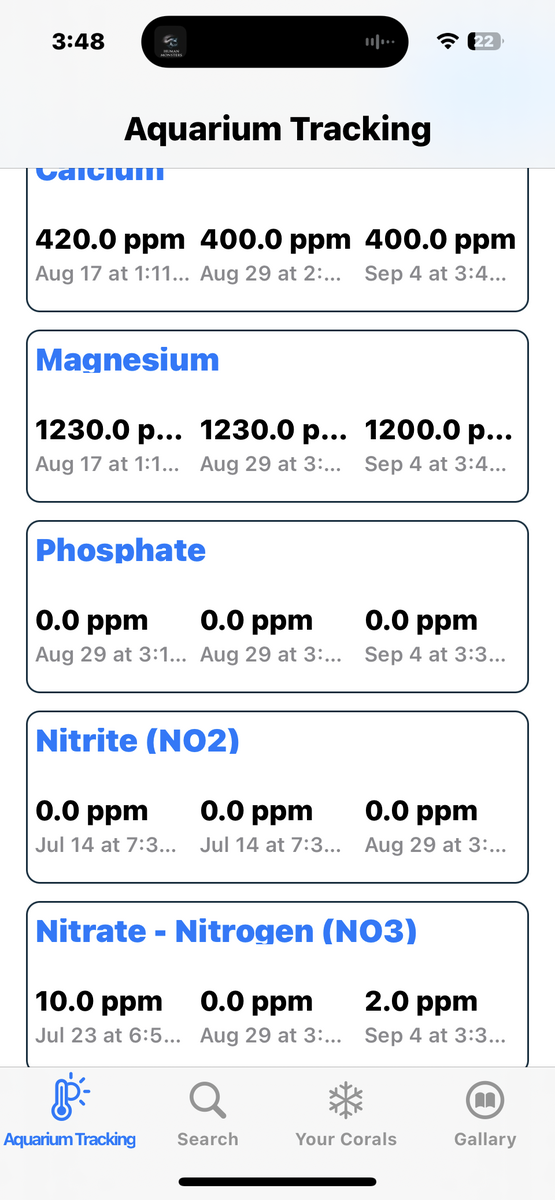This screenshot has height=1200, width=555.
Task: Select the 2.0 ppm Nitrate reading
Action: tap(421, 1001)
